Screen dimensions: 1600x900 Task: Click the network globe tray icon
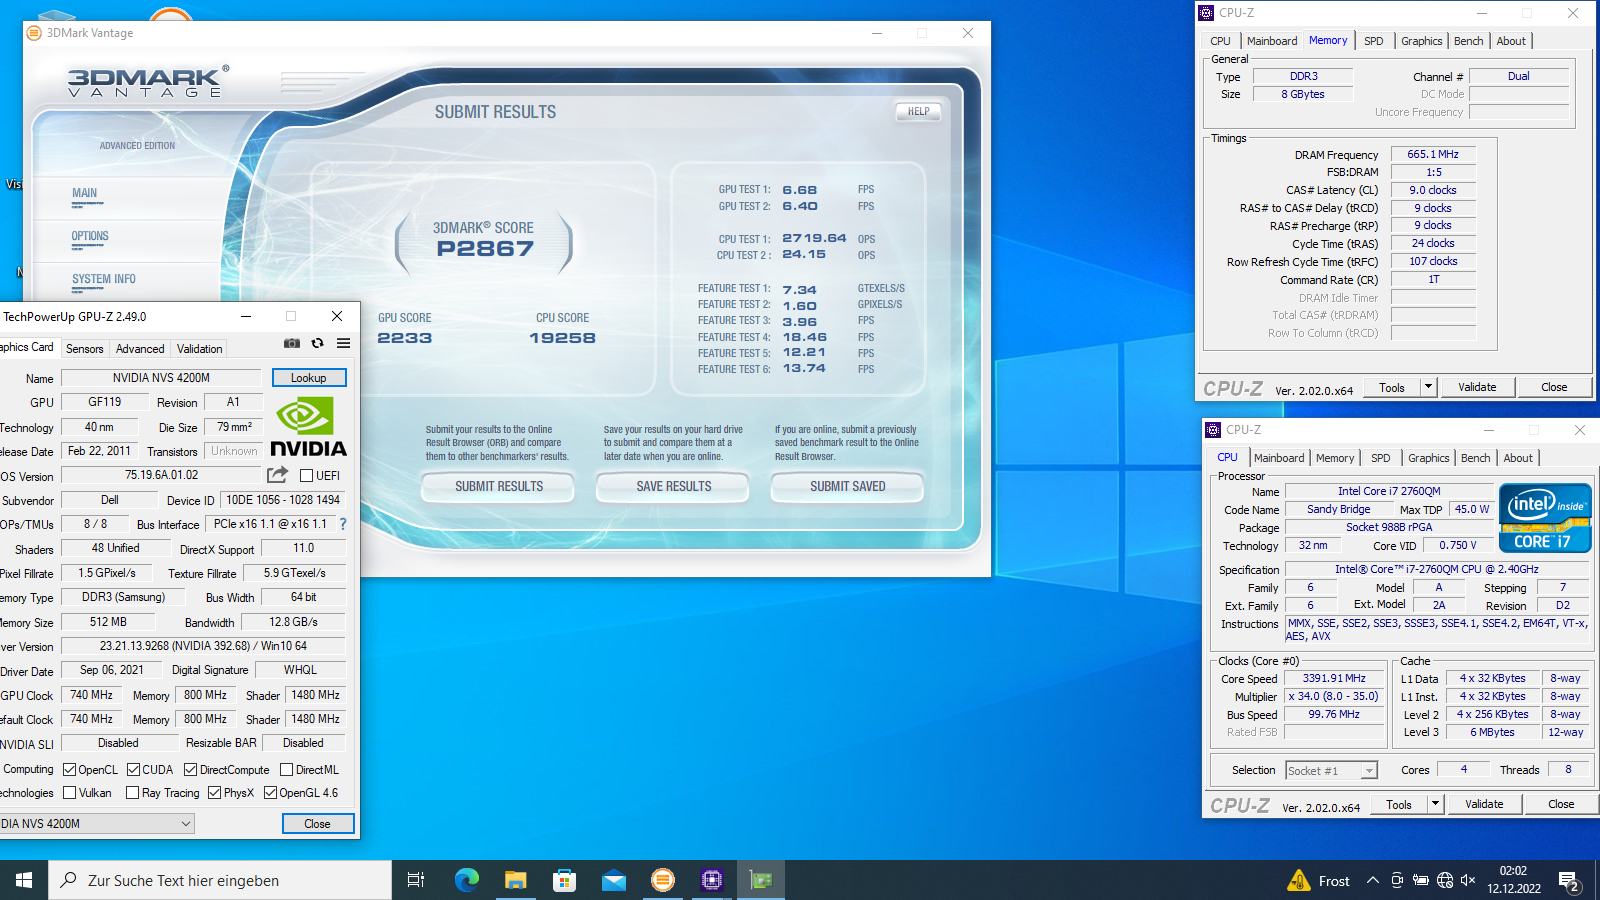[x=1445, y=880]
